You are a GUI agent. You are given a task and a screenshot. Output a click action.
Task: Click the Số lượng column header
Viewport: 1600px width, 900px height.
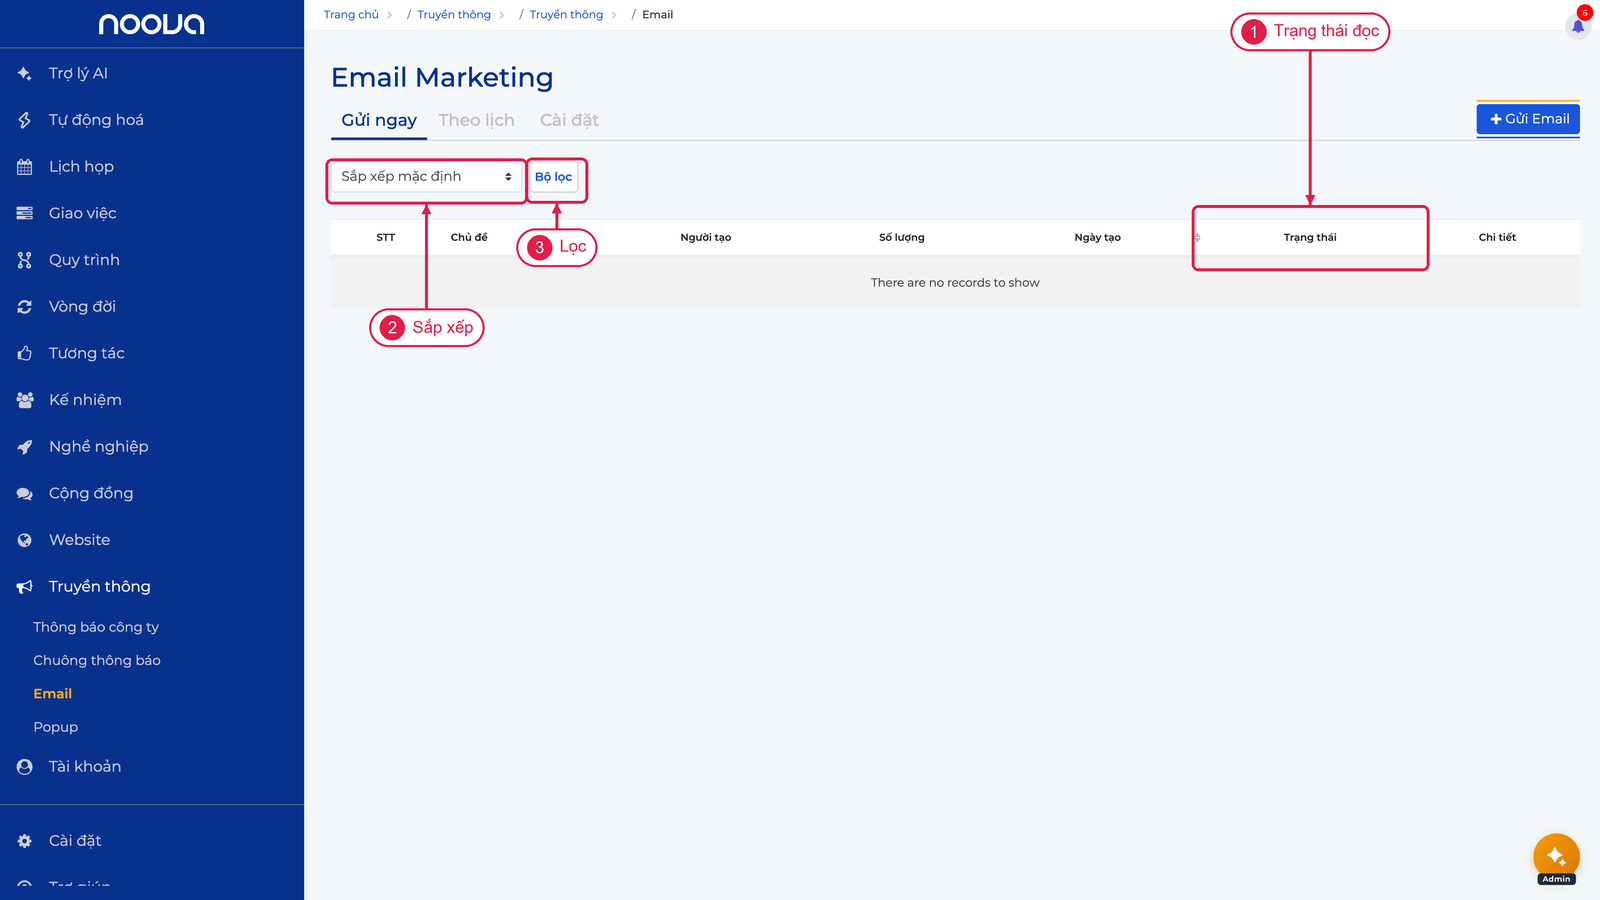tap(902, 238)
